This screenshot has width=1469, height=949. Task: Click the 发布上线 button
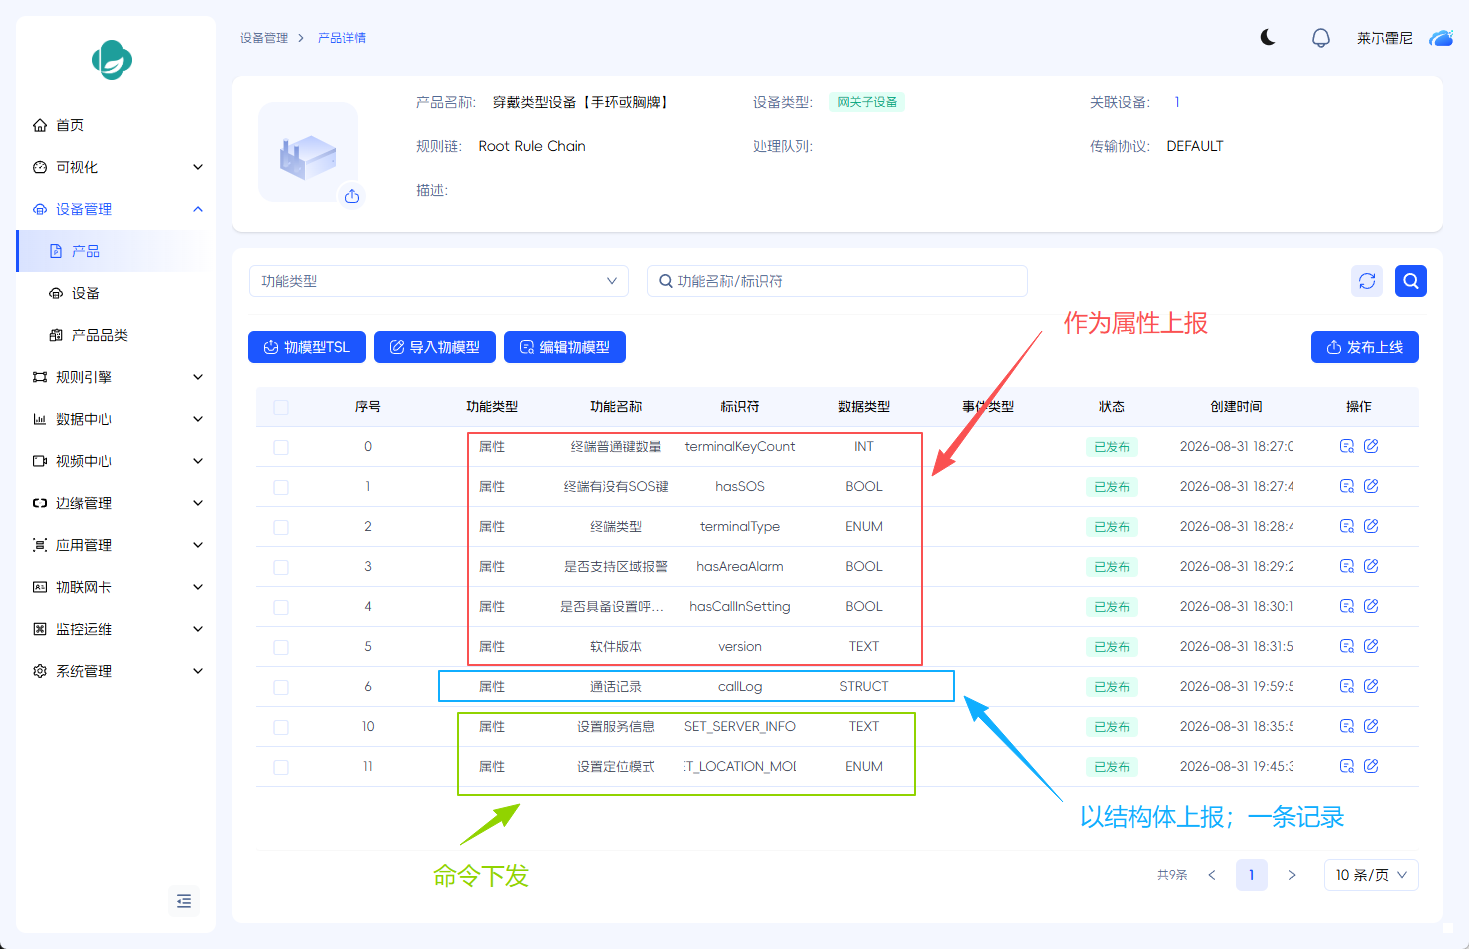1365,347
